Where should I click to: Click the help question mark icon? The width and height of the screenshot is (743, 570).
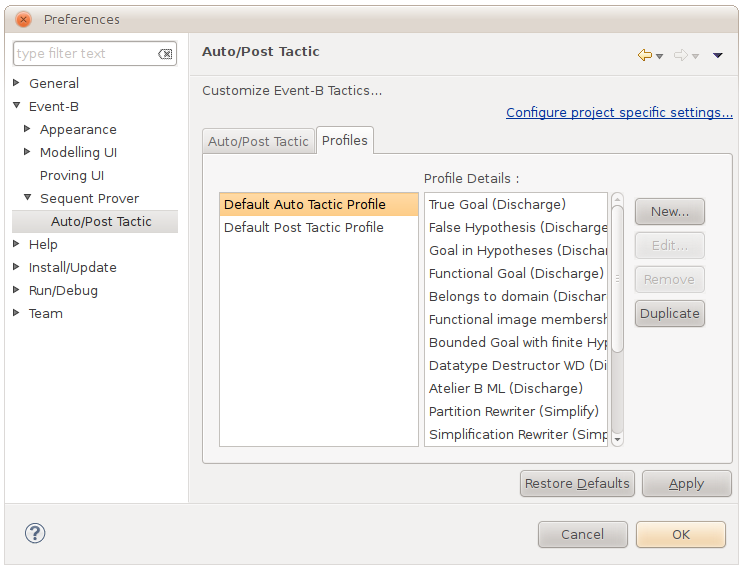click(x=35, y=533)
